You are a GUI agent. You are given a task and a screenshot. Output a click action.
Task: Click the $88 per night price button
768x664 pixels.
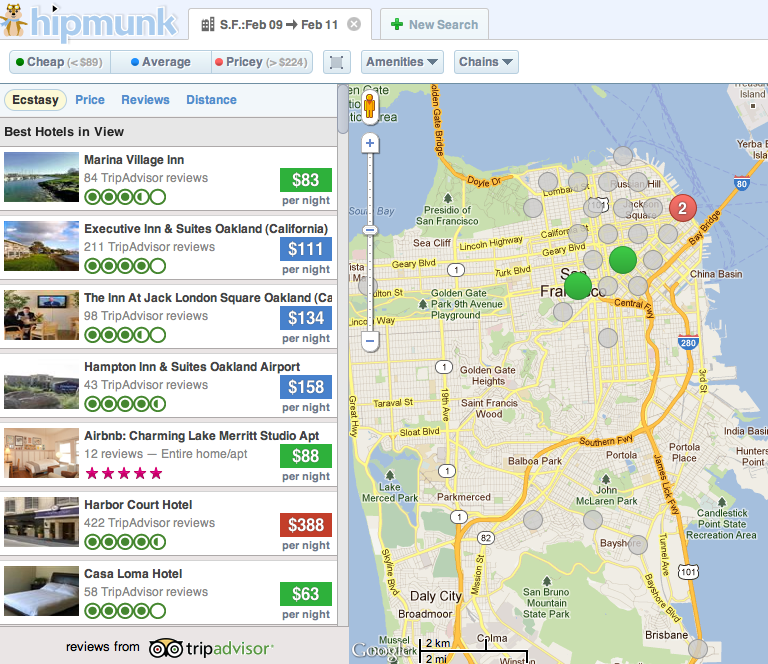tap(306, 456)
